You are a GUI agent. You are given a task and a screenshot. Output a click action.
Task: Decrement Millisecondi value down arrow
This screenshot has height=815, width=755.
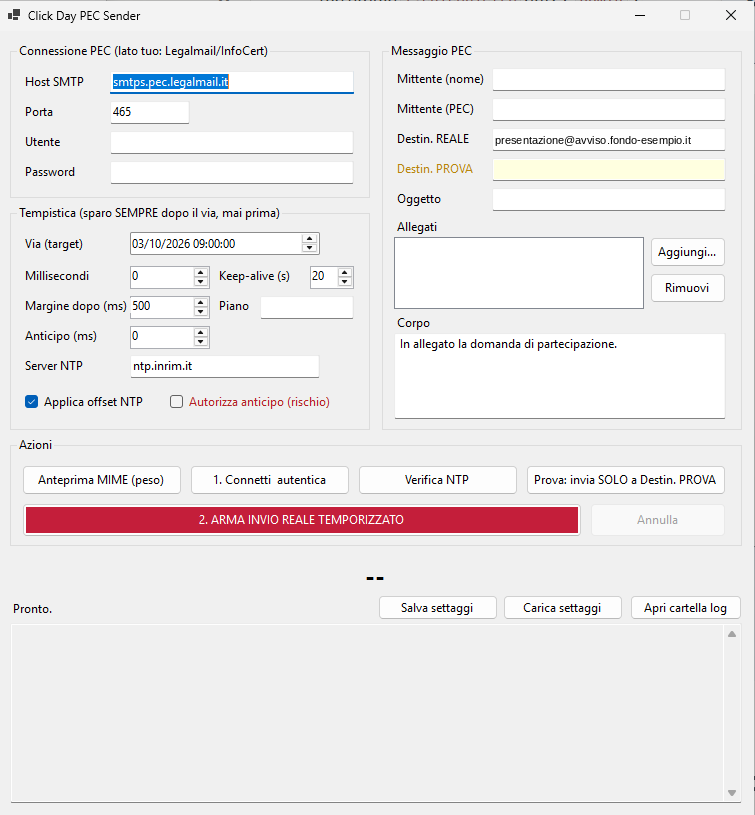201,281
